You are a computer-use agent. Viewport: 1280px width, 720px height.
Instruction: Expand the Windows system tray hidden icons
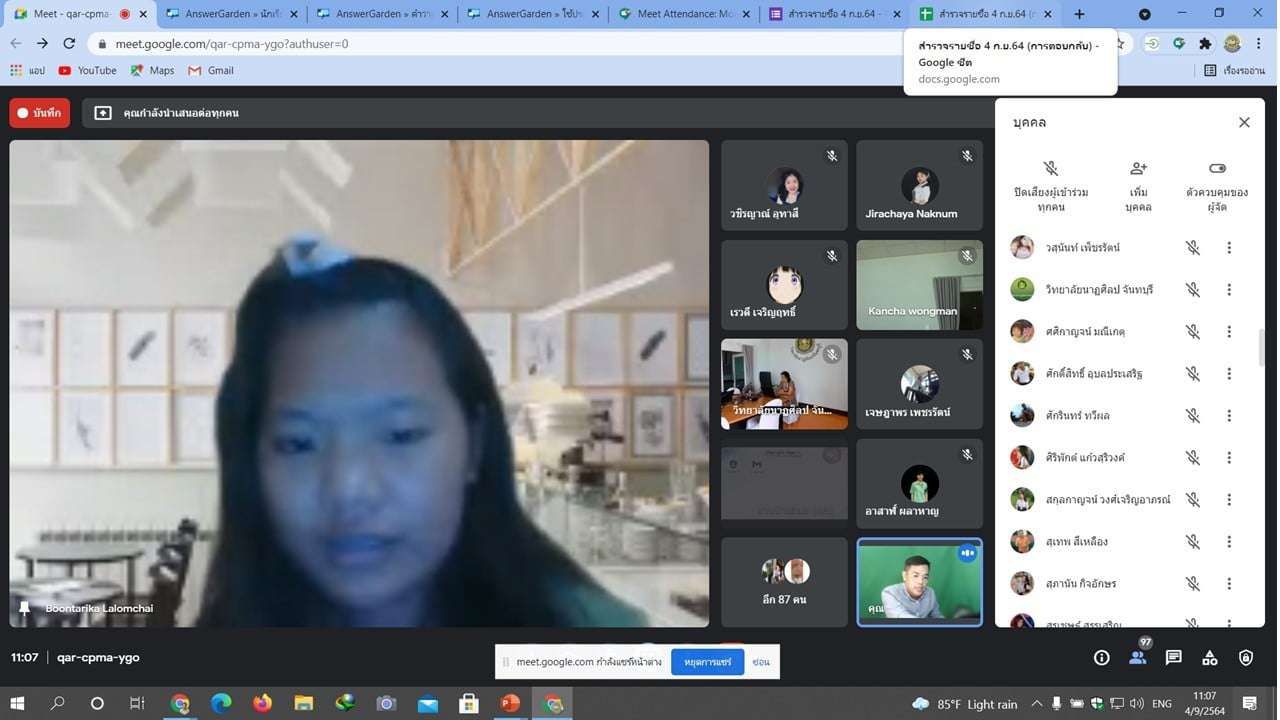pyautogui.click(x=1036, y=703)
